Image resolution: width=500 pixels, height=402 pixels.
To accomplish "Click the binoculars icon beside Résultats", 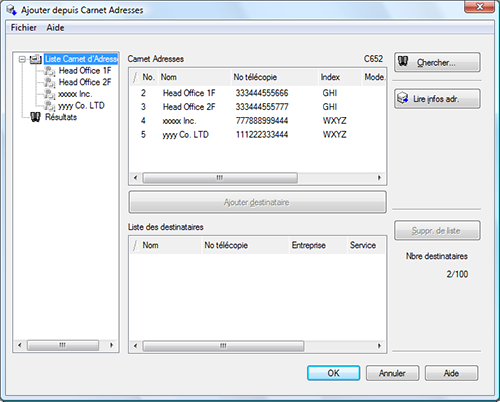I will 35,117.
